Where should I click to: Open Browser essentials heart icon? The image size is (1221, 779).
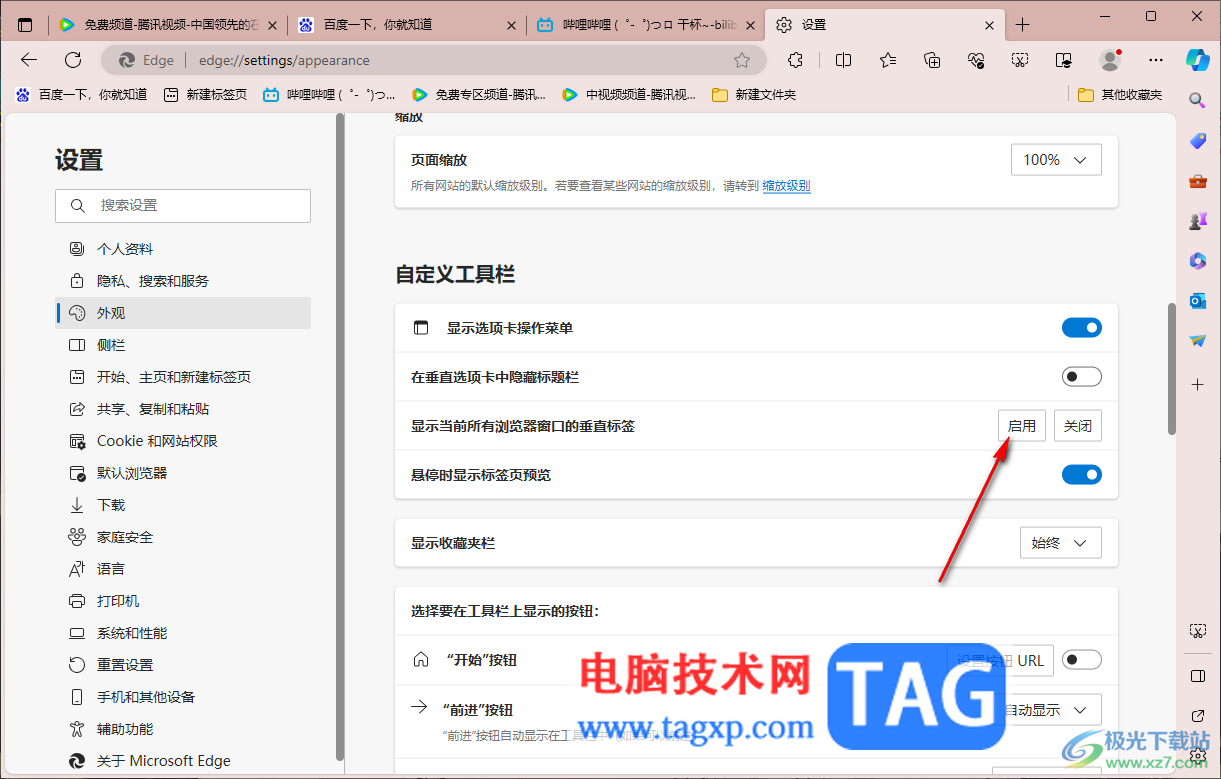point(977,60)
